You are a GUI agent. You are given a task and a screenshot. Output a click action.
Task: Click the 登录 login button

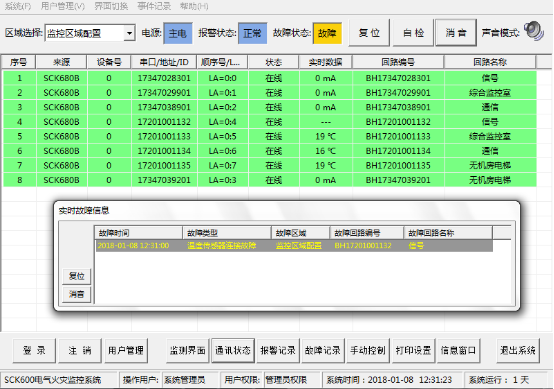click(34, 350)
